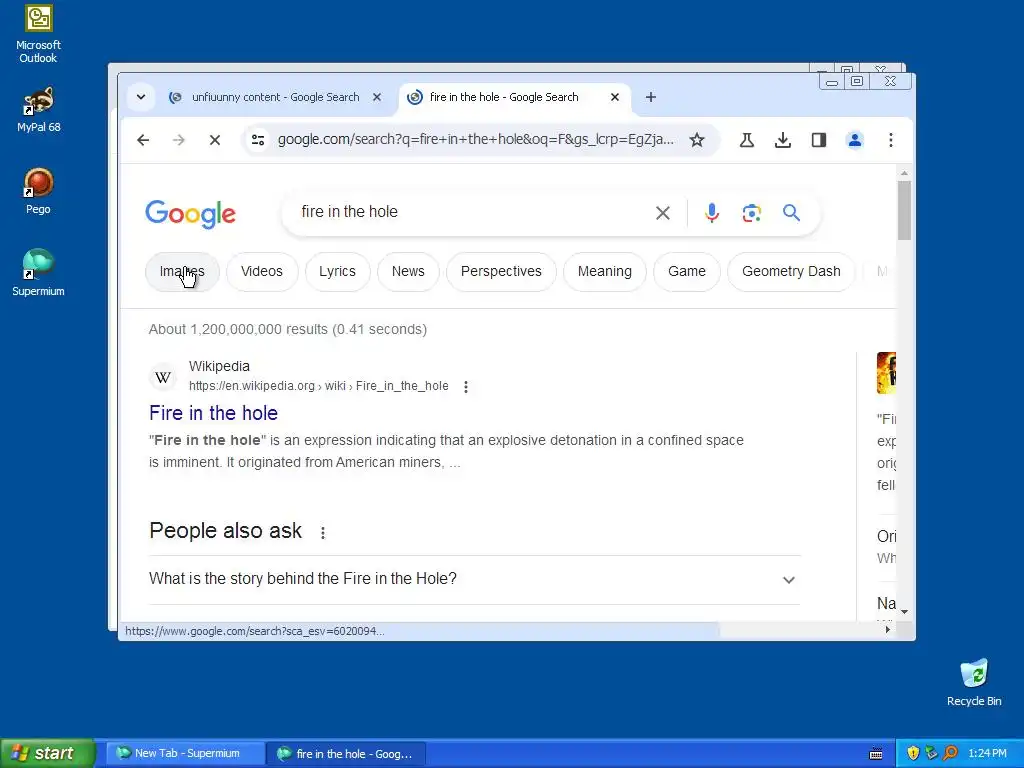Select the Game filter chip

click(x=686, y=271)
